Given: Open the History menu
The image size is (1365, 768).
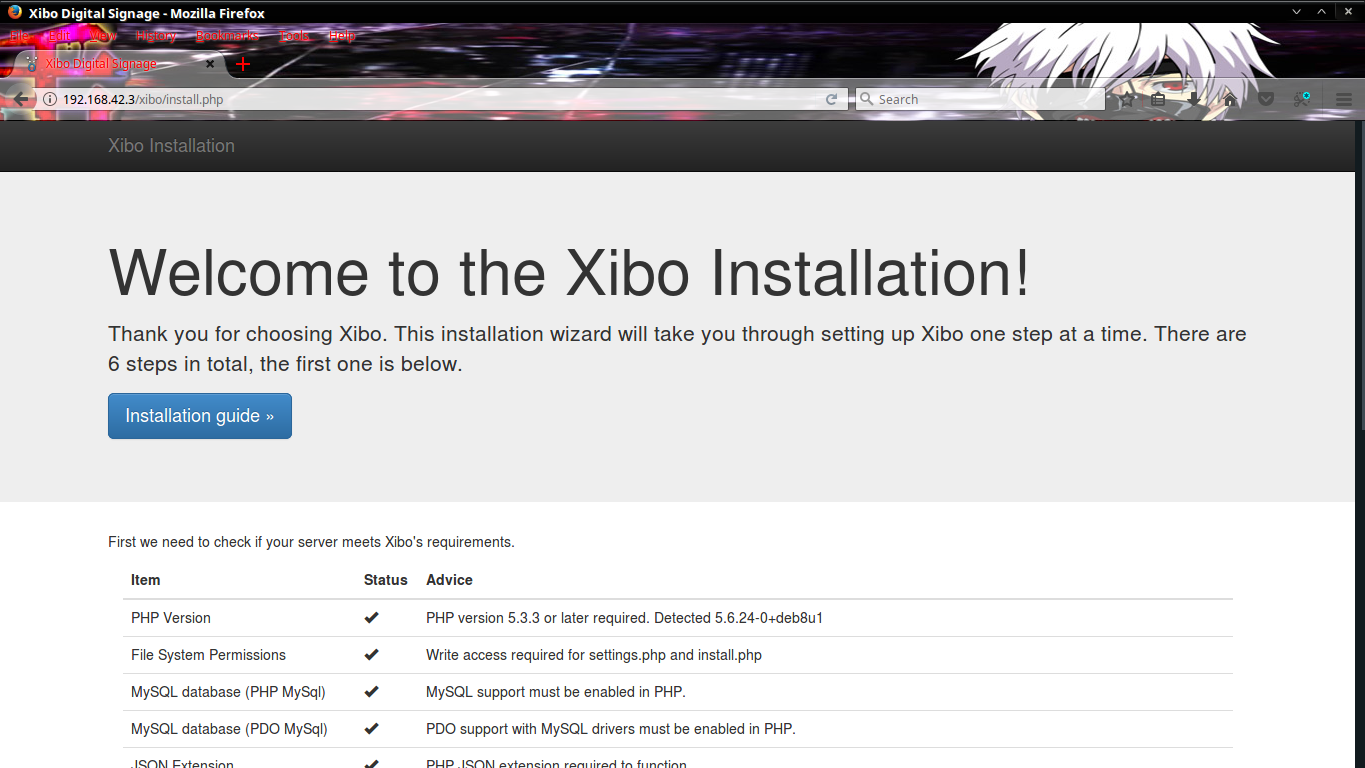Looking at the screenshot, I should tap(155, 35).
